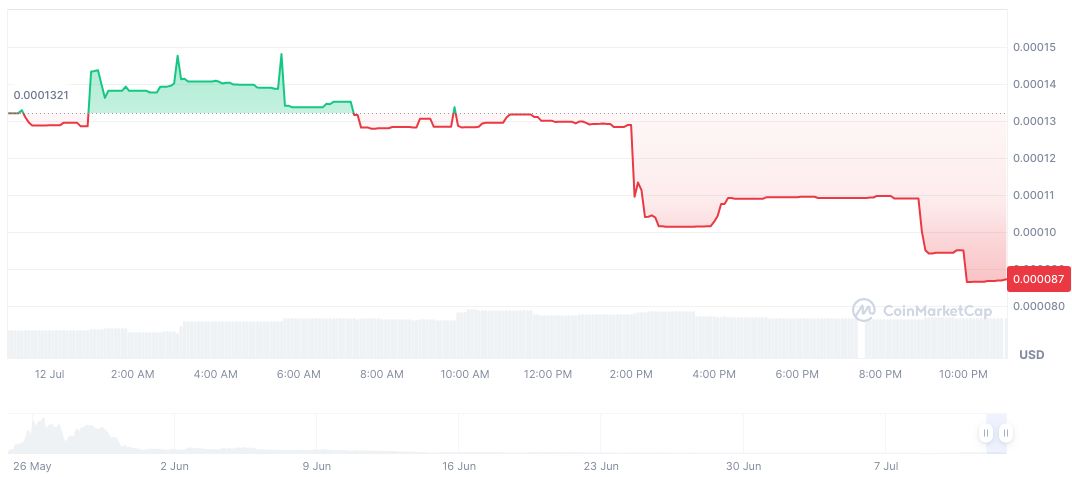The width and height of the screenshot is (1072, 477).
Task: Click 7 Jul on the overview timeline
Action: pyautogui.click(x=887, y=466)
